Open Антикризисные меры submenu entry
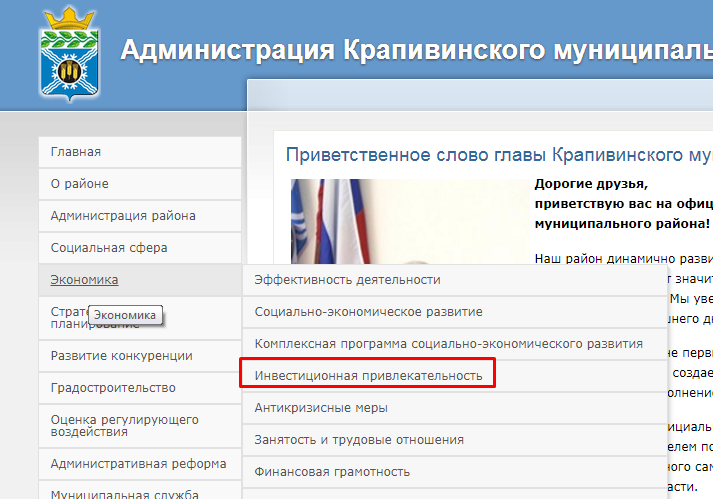 [x=455, y=408]
